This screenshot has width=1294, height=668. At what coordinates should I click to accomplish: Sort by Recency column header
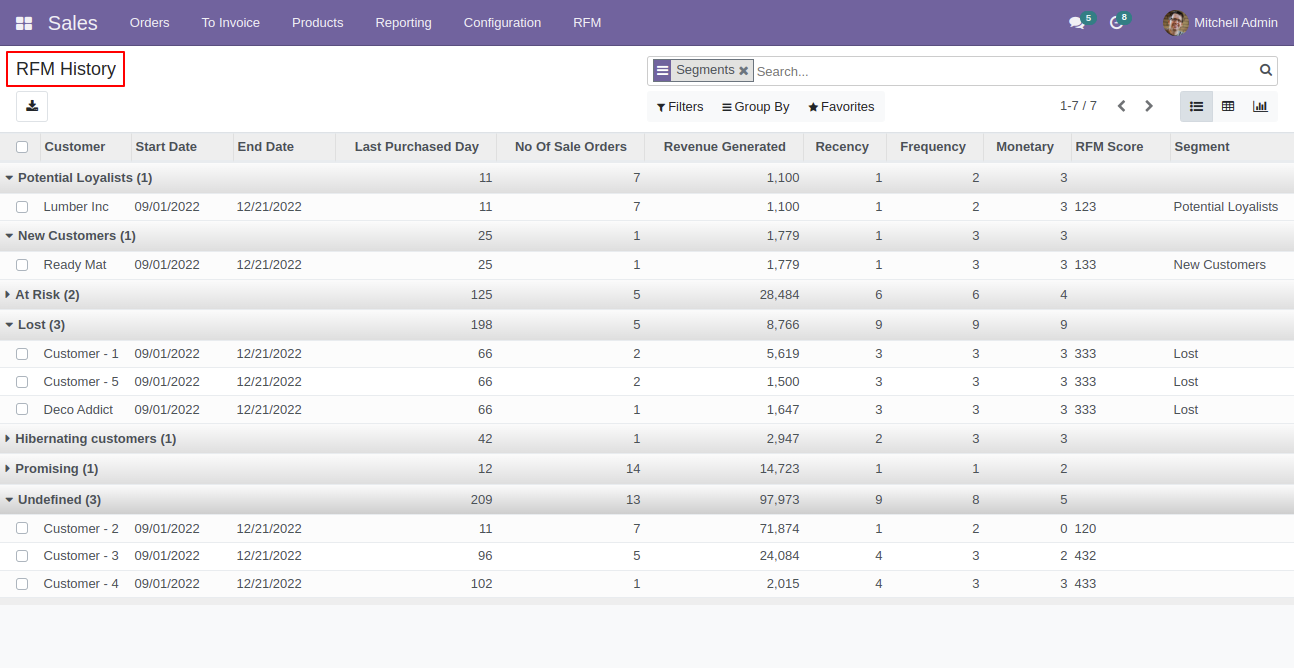point(844,147)
